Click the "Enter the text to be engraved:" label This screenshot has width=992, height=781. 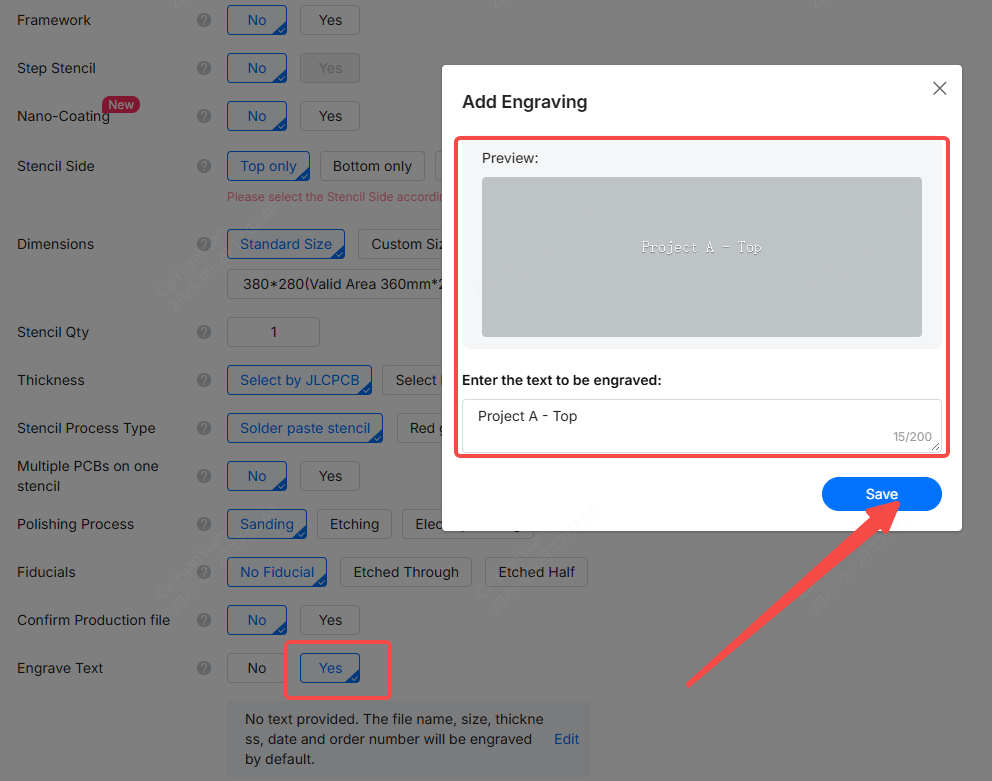click(x=562, y=380)
